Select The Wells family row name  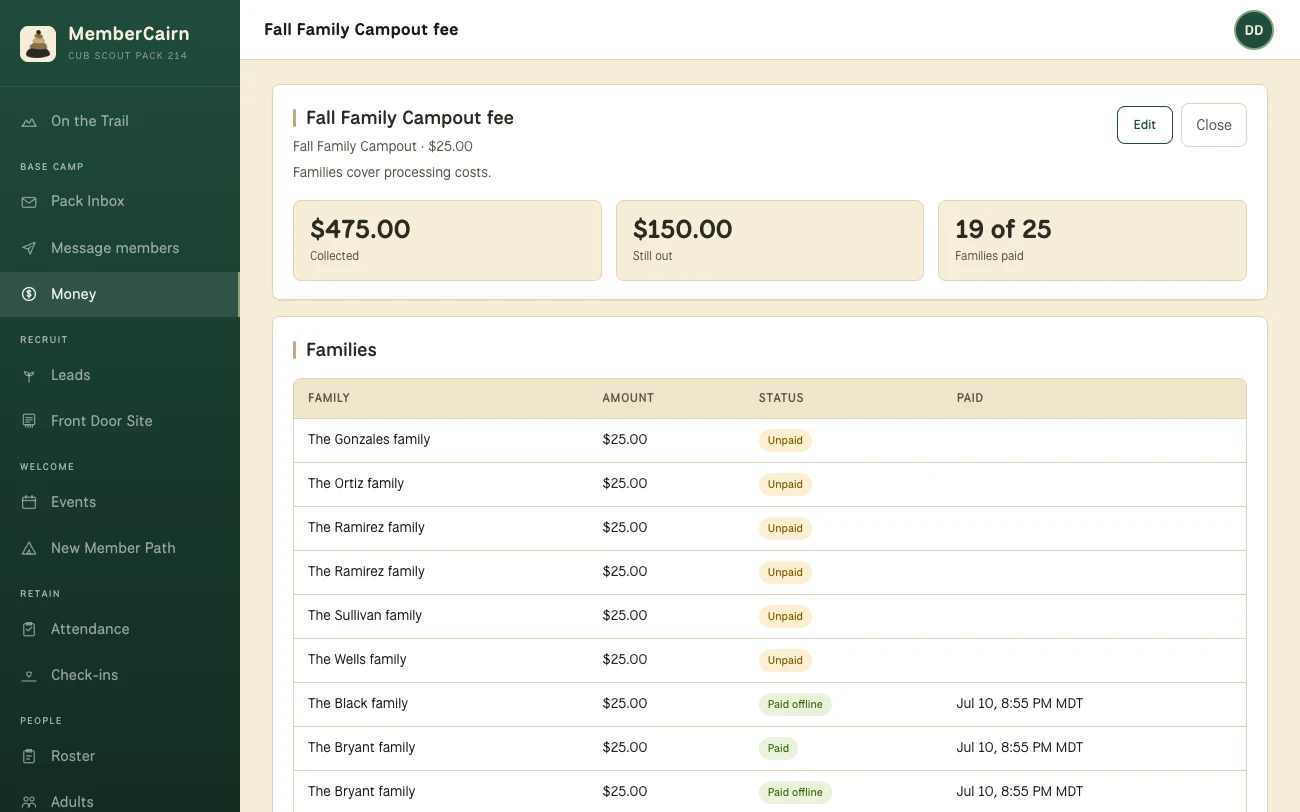[357, 660]
